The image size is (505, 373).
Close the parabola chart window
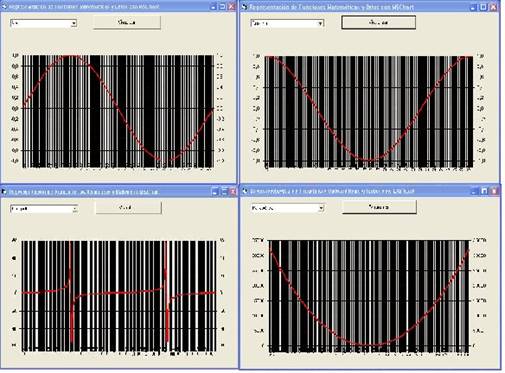(x=494, y=191)
